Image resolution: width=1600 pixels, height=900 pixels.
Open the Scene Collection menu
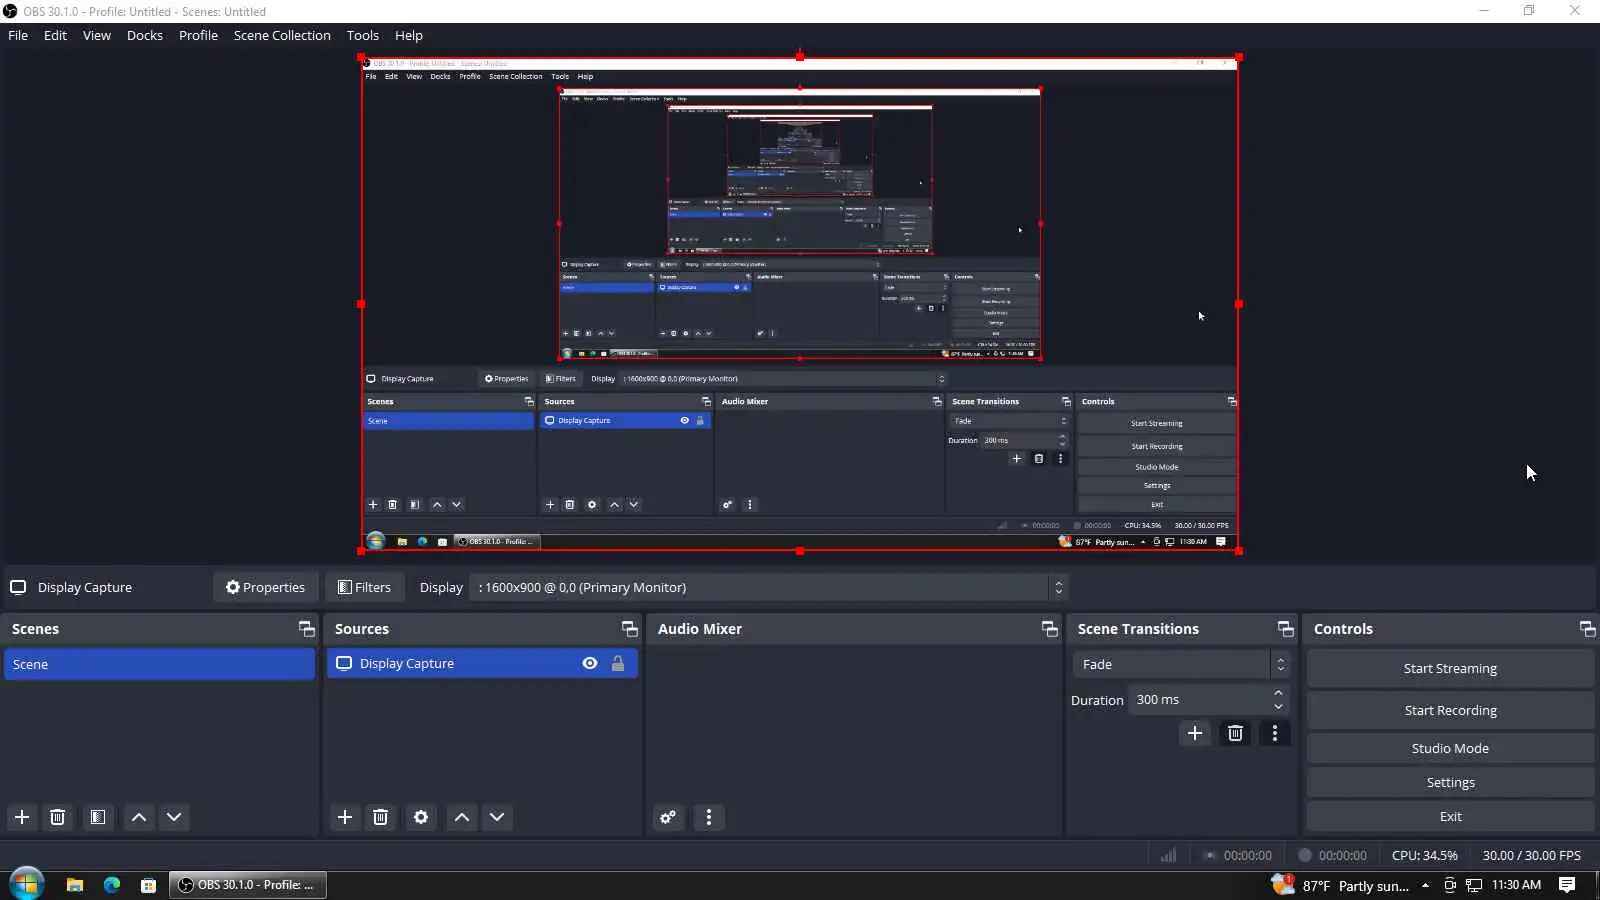282,35
